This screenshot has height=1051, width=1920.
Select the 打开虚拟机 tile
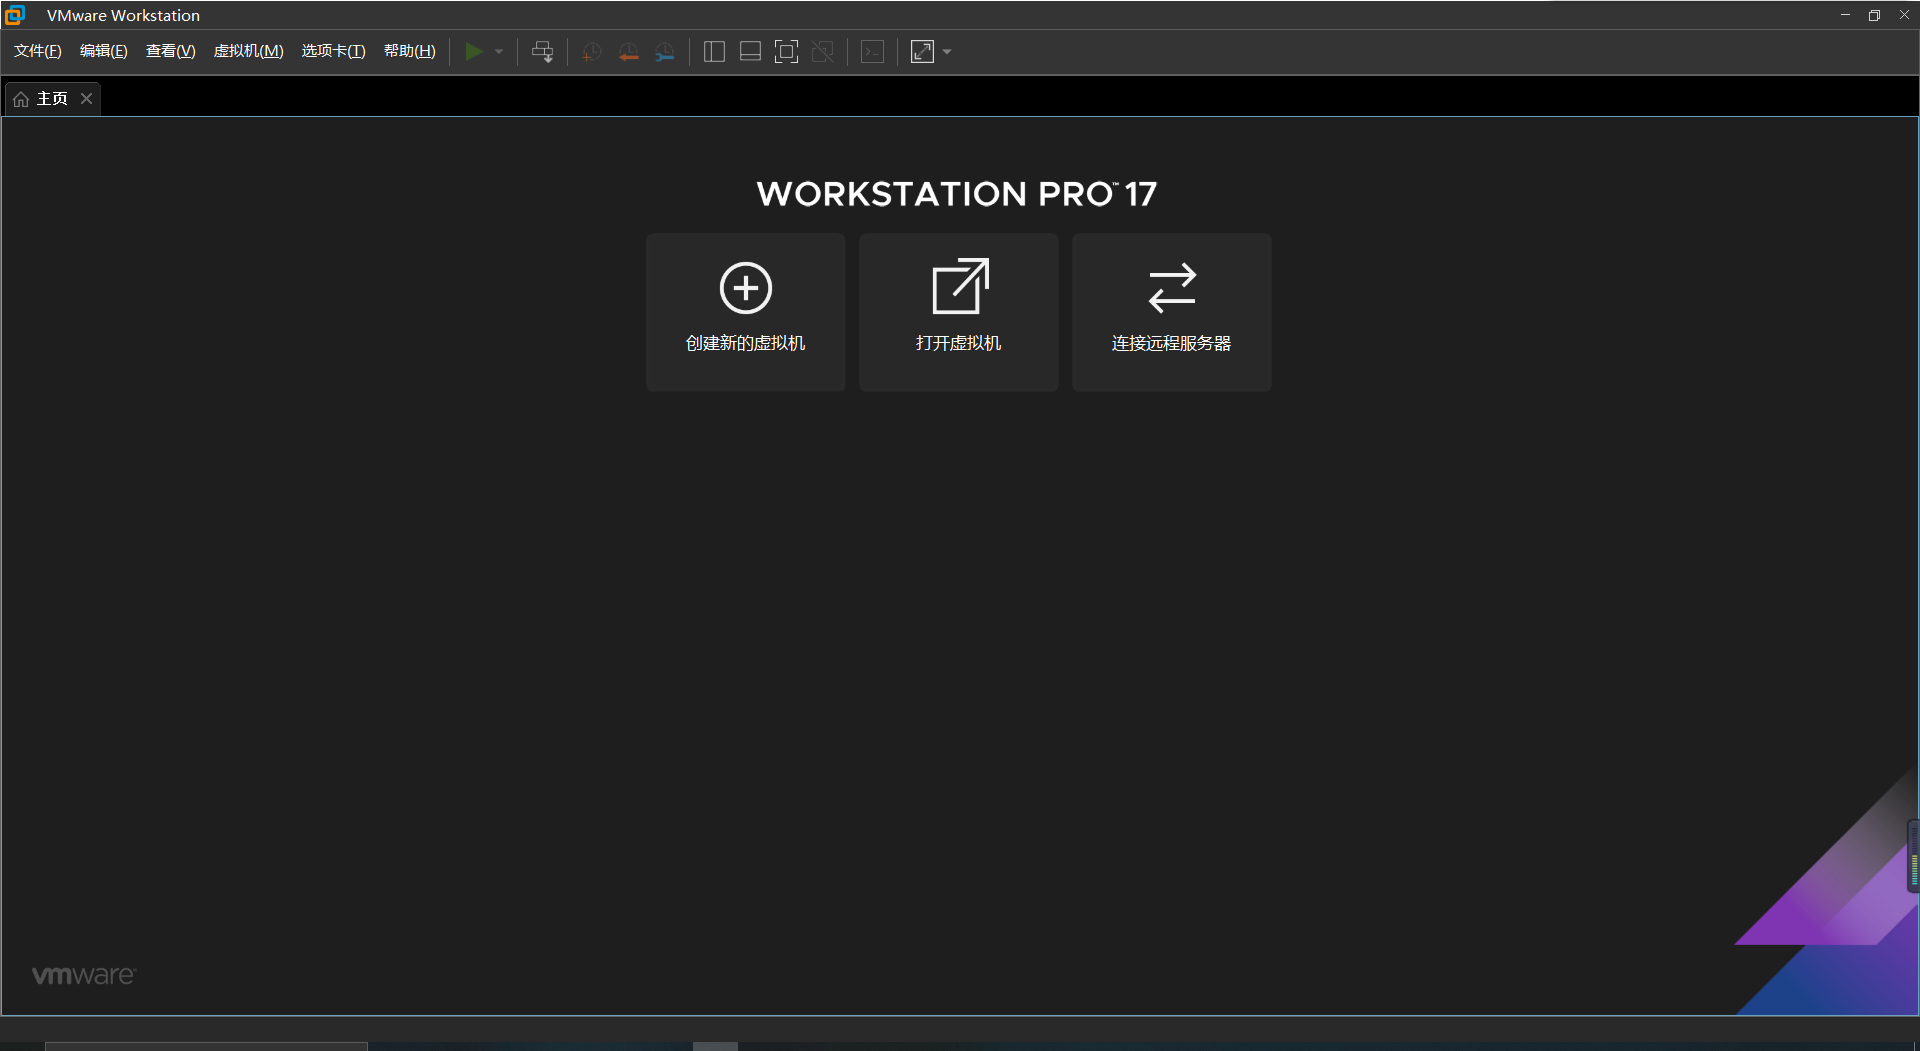pyautogui.click(x=958, y=312)
